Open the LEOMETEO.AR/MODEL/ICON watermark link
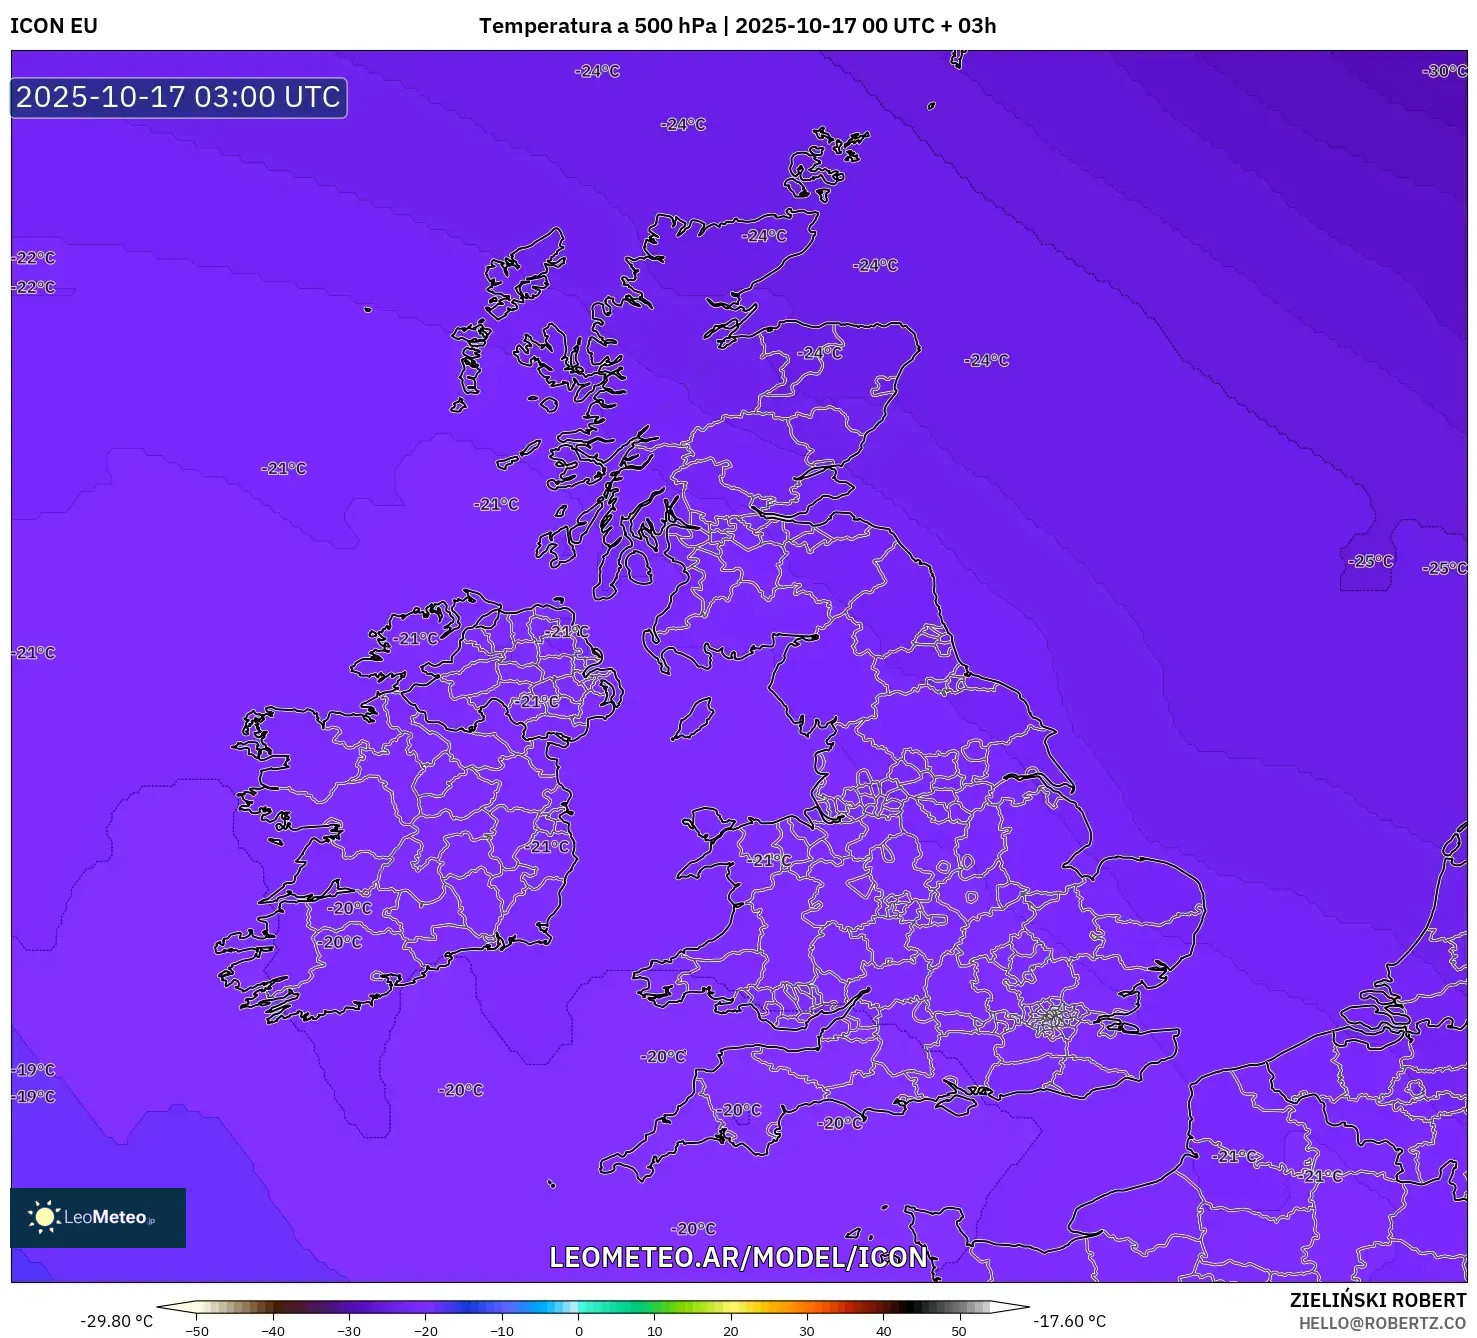1477x1338 pixels. tap(738, 1257)
